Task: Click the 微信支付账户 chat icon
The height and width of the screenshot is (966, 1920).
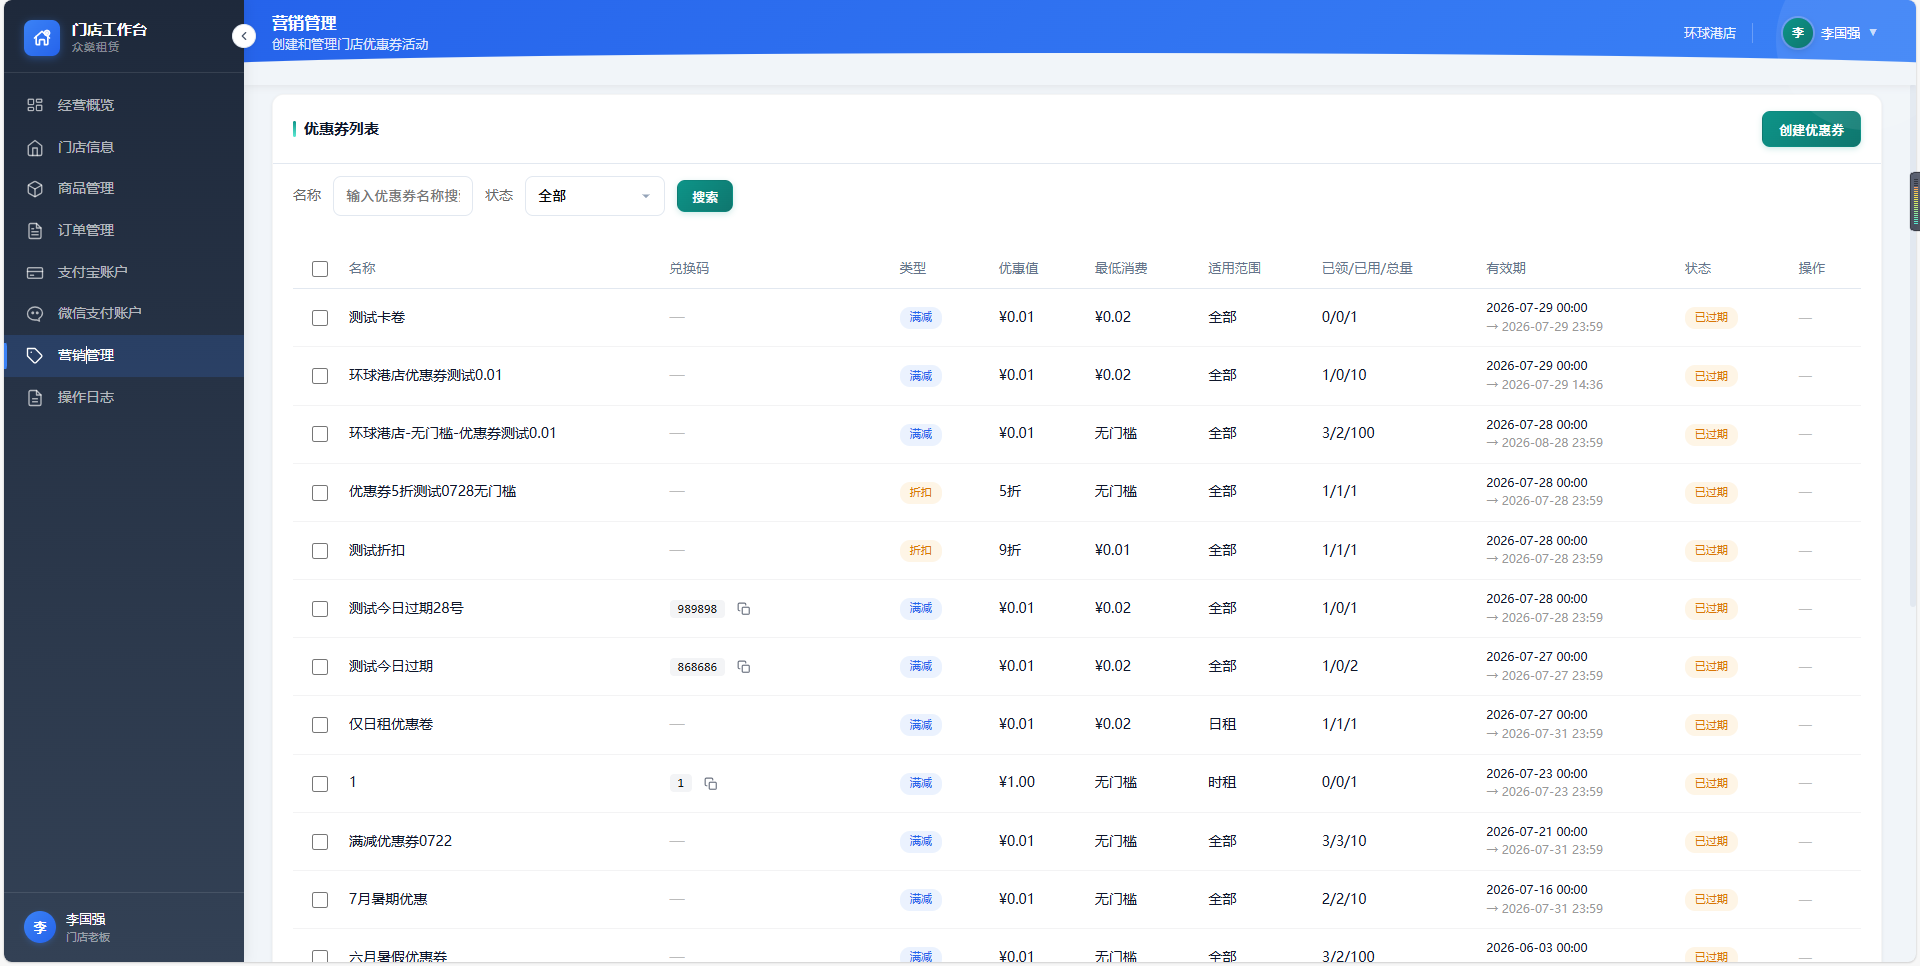Action: coord(35,313)
